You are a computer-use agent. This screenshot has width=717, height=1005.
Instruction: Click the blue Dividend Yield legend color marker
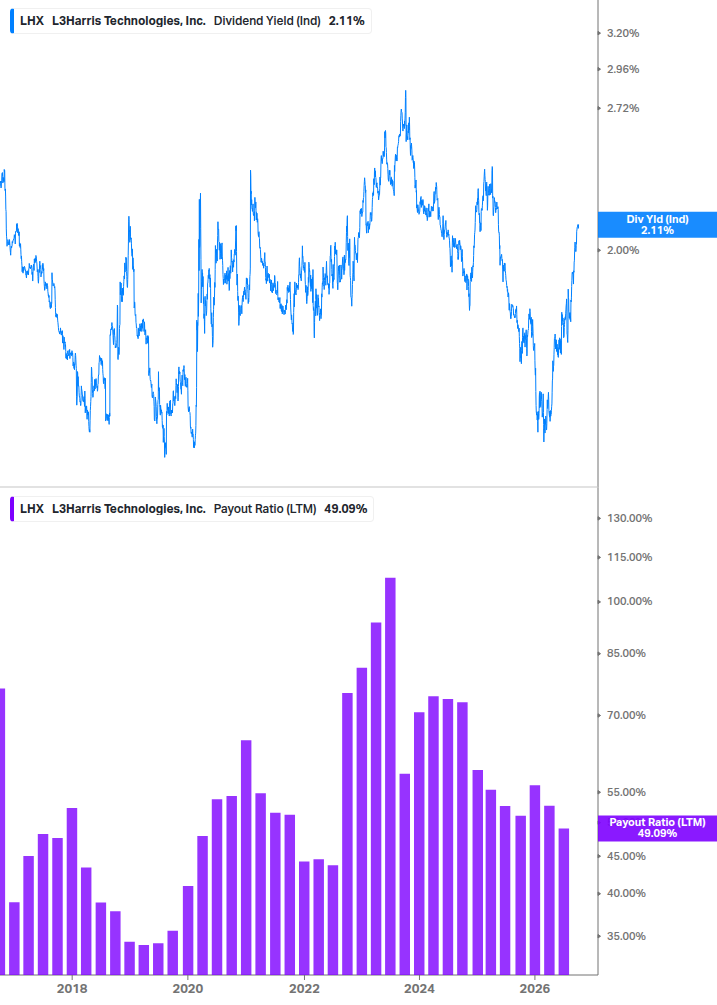point(12,21)
